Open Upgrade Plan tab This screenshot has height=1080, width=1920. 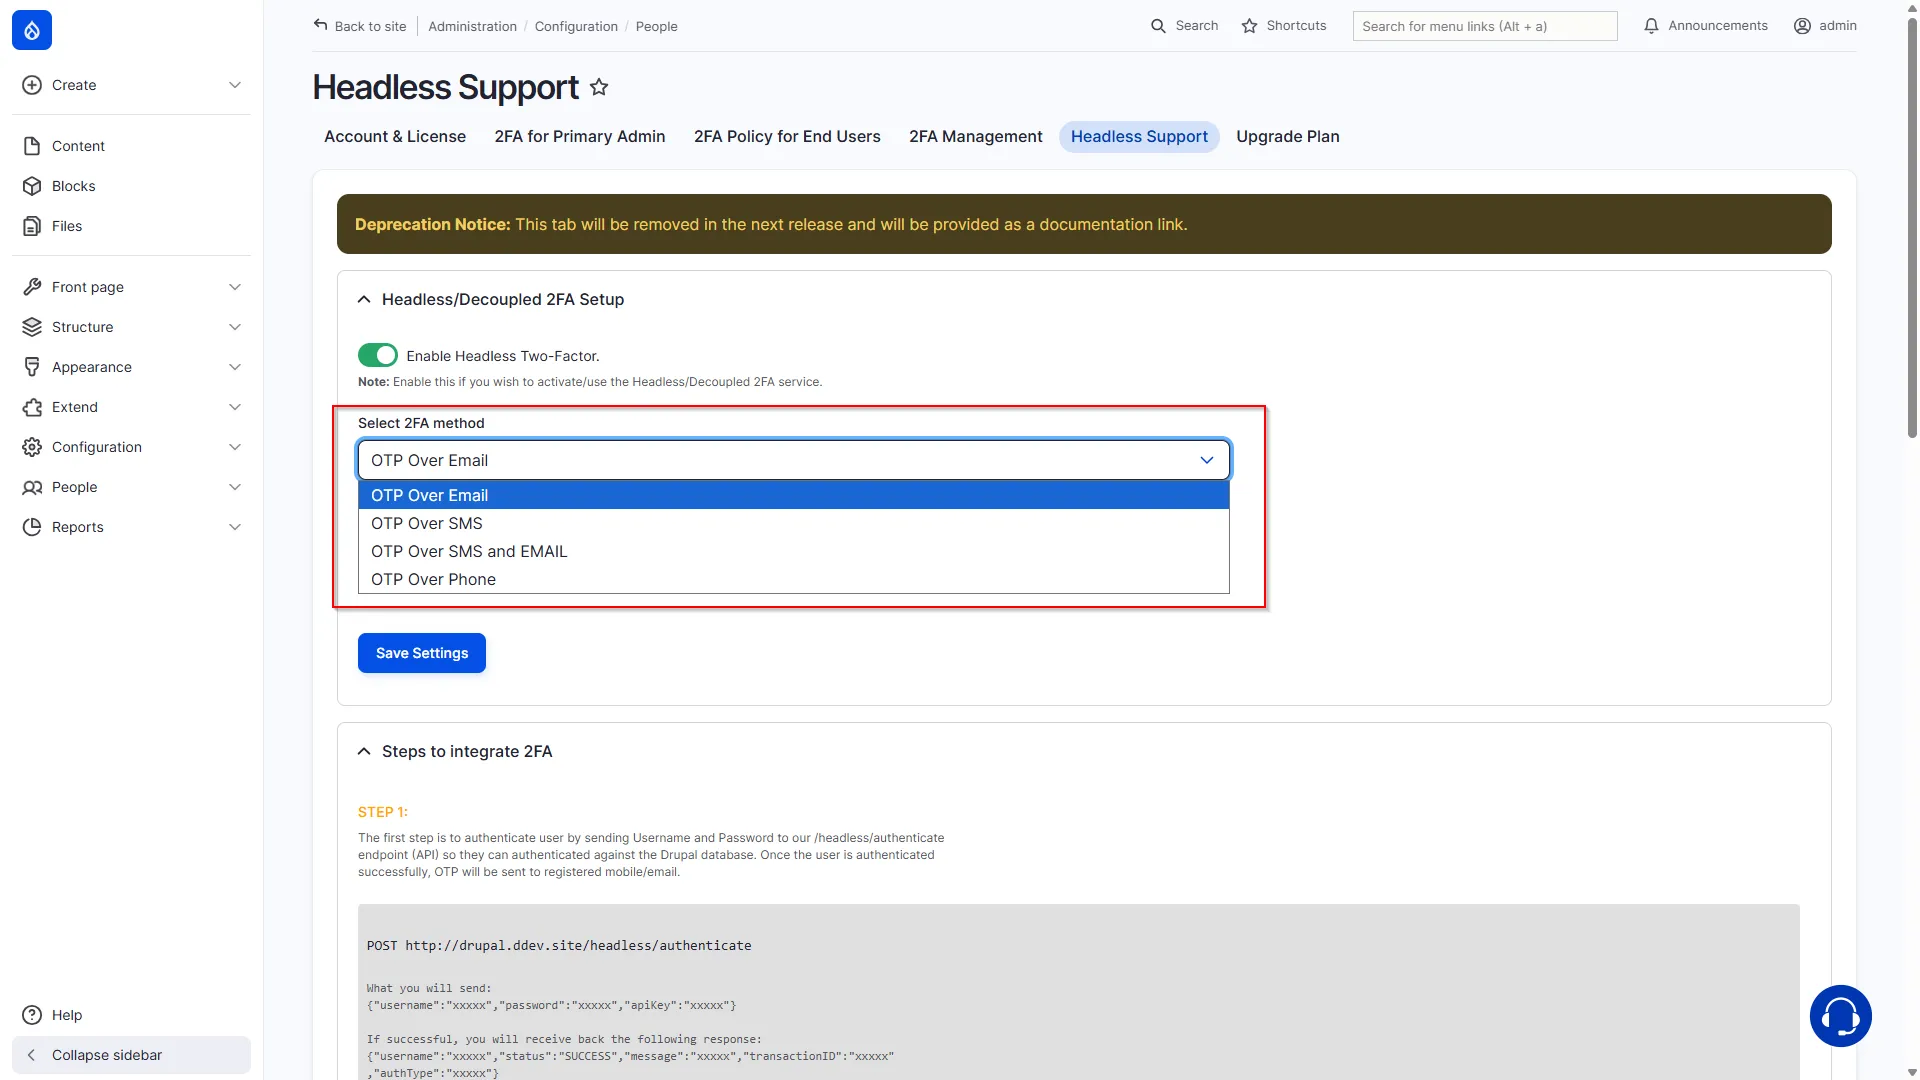point(1287,136)
